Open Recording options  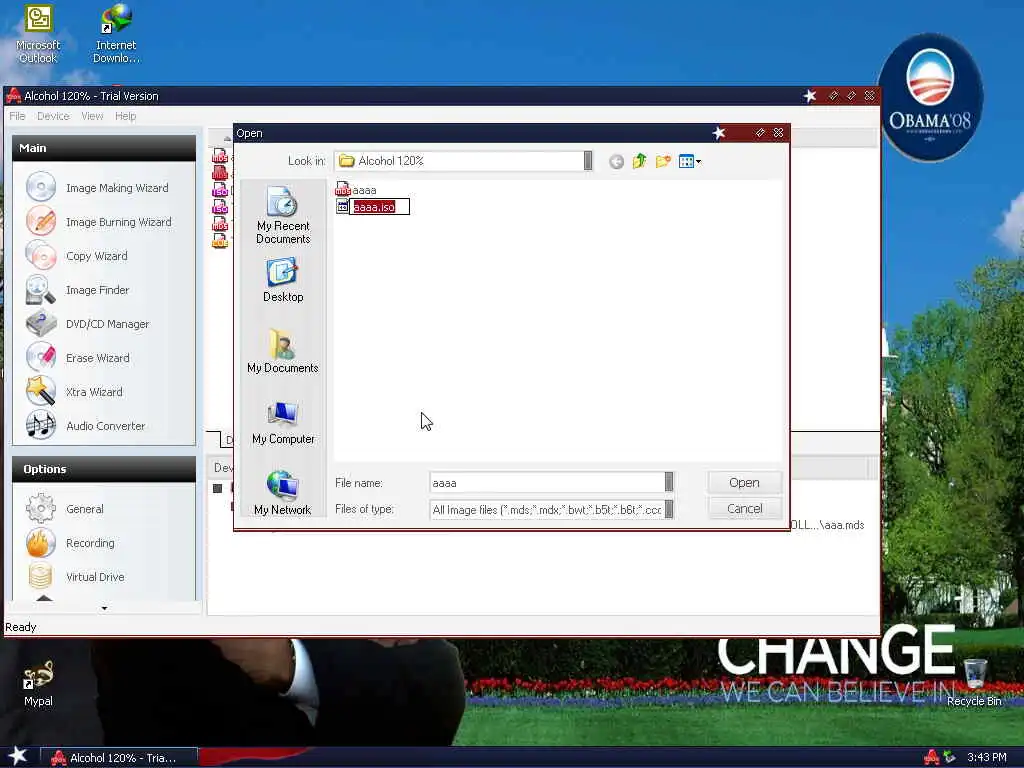click(x=71, y=543)
